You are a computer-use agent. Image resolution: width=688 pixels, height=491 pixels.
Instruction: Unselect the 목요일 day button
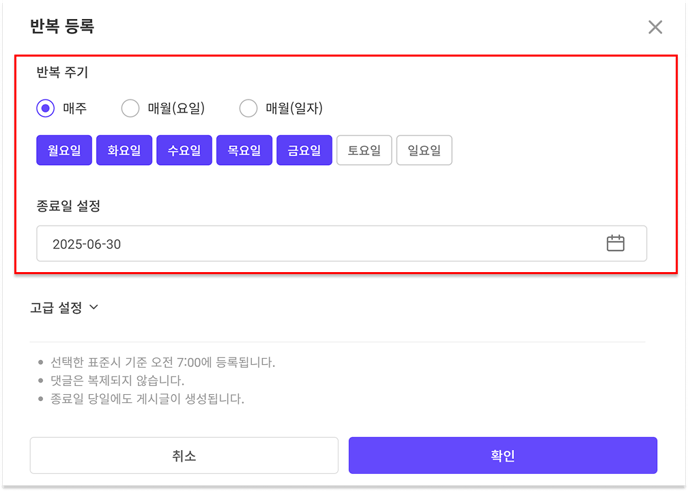pos(244,150)
